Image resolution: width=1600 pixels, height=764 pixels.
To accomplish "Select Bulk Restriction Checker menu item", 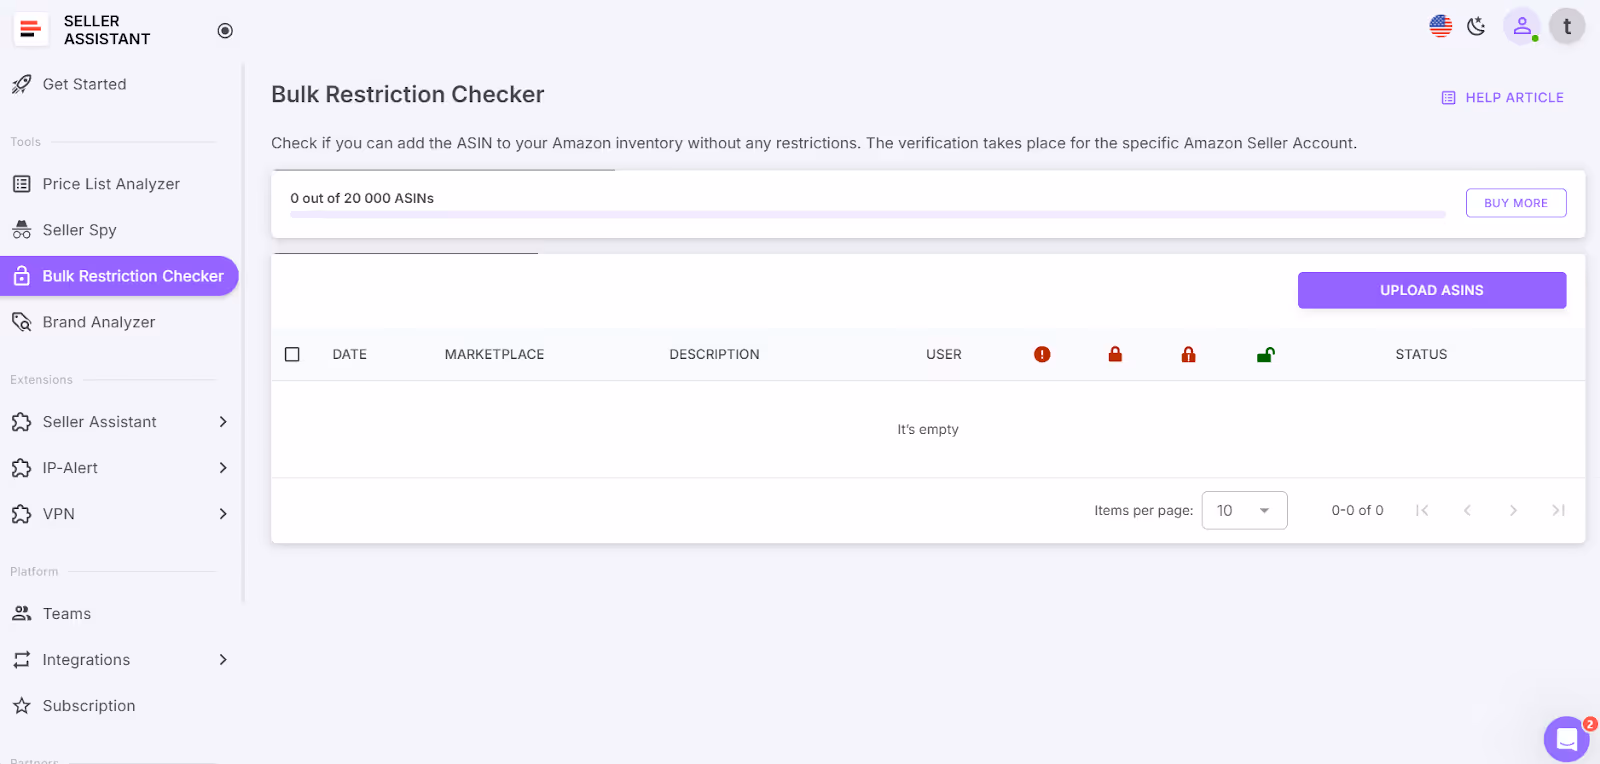I will [x=119, y=276].
